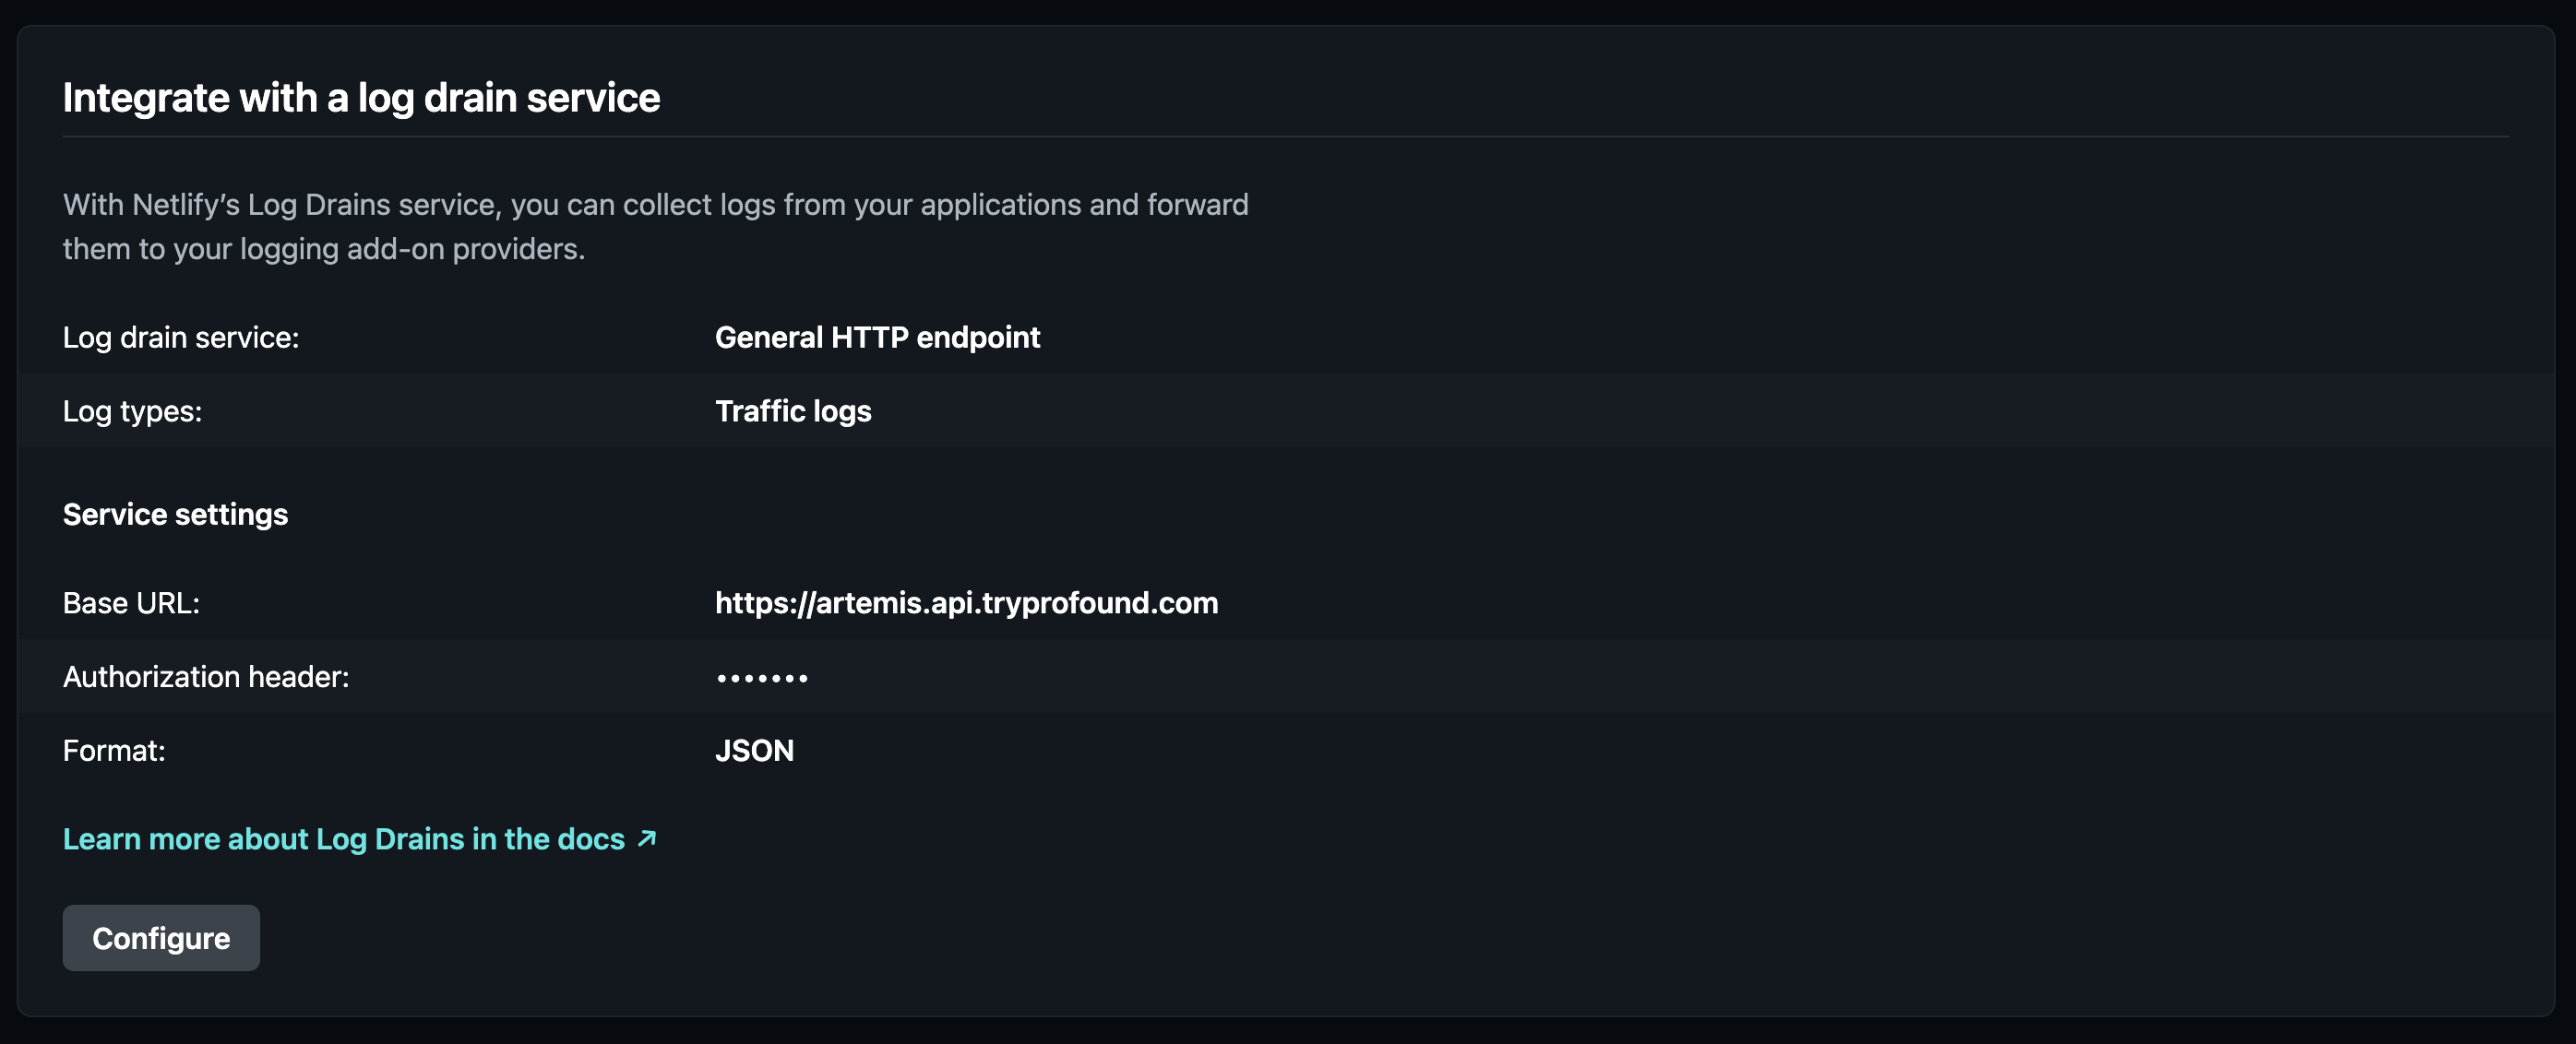Click the base URL artemis.api.tryprofound.com value
Viewport: 2576px width, 1044px height.
click(x=966, y=603)
